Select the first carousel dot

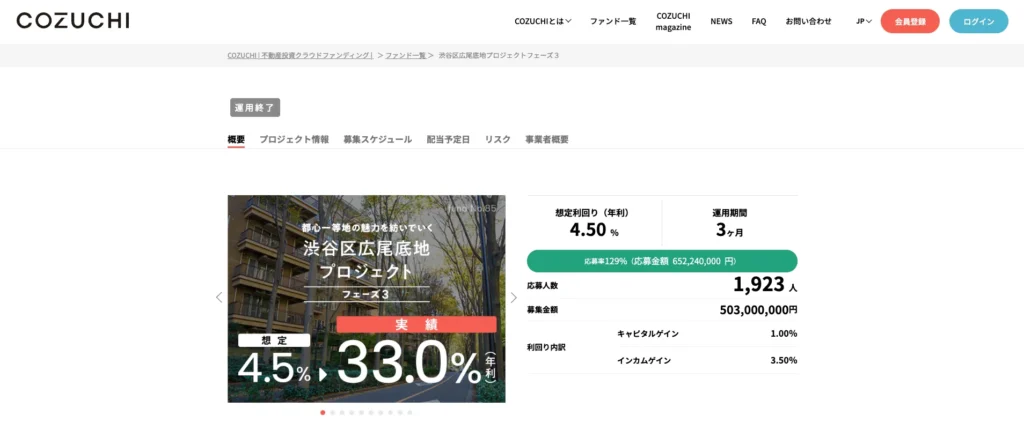point(323,412)
